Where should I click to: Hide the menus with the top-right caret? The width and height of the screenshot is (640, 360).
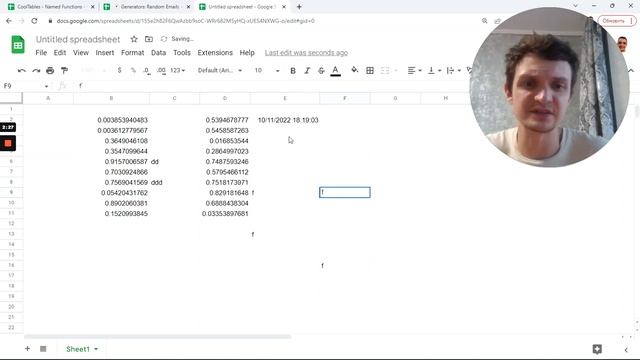[631, 71]
